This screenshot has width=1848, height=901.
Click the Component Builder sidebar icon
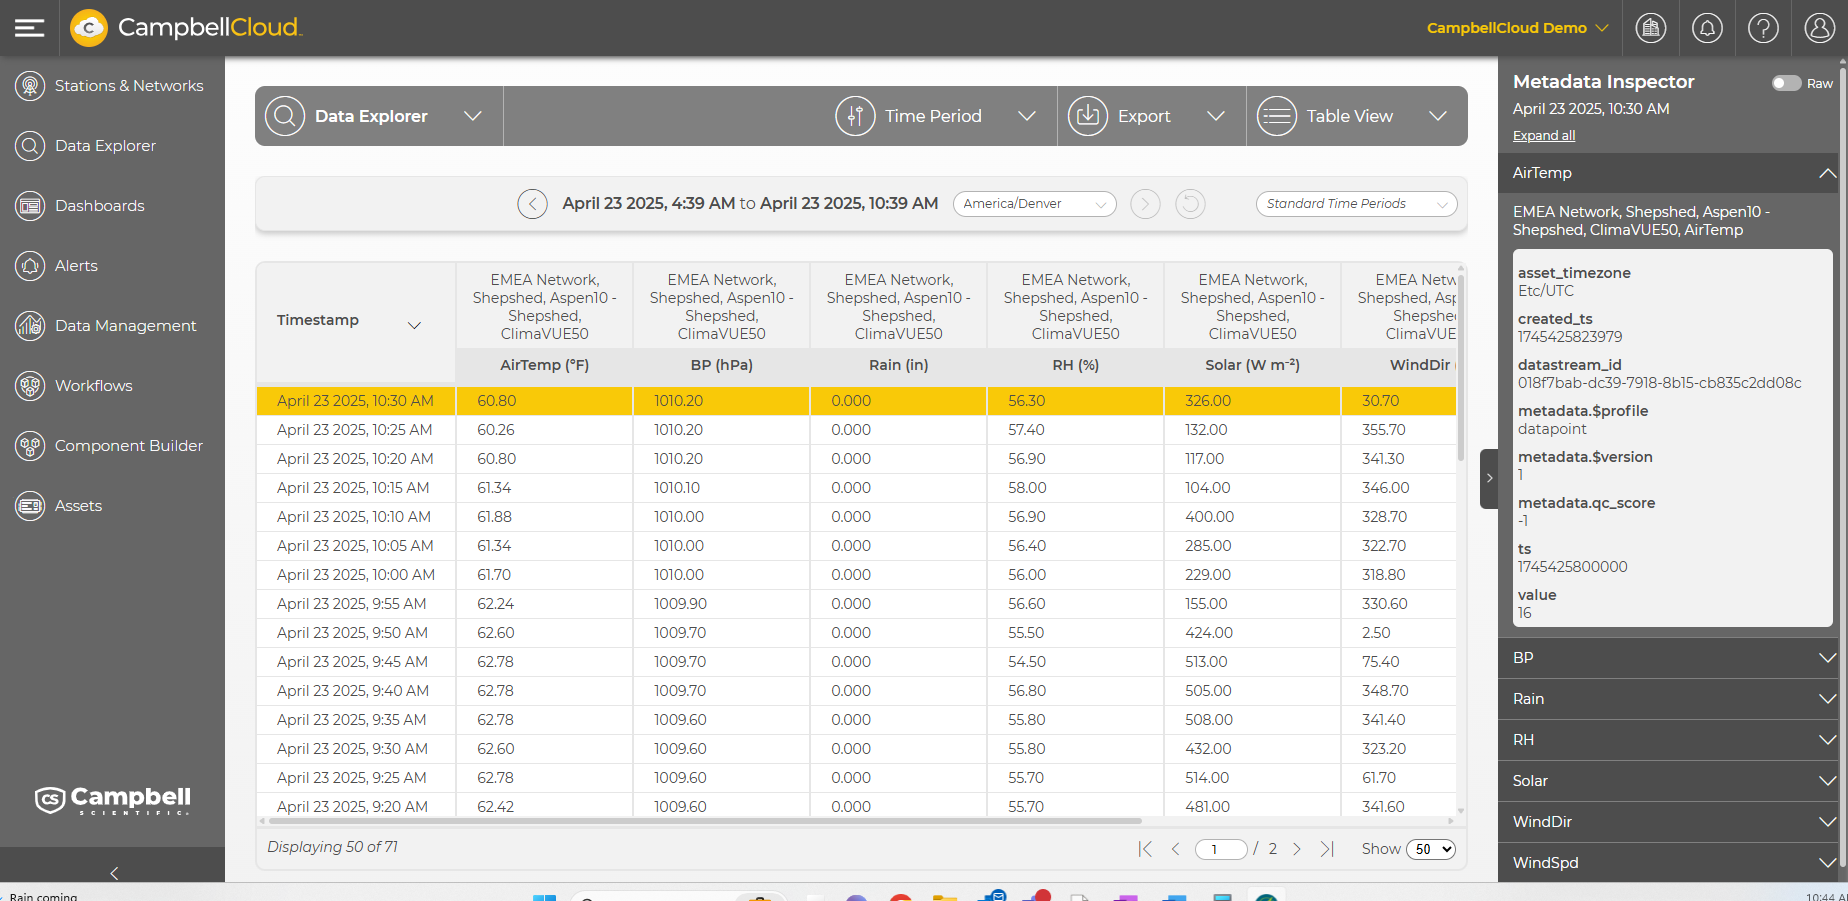click(30, 446)
